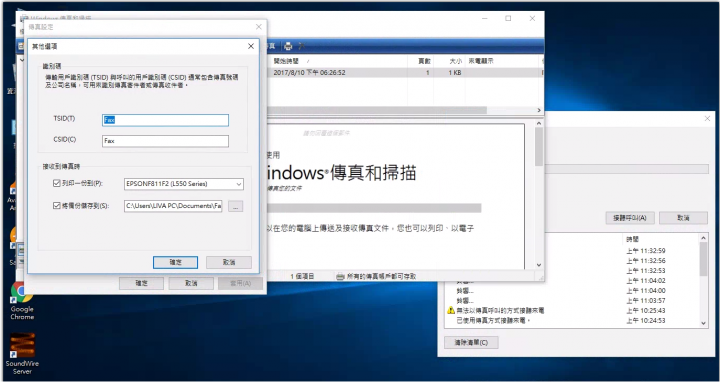The height and width of the screenshot is (382, 720).
Task: Open the EPSONF811F2 (L550 Series) printer dropdown
Action: pyautogui.click(x=184, y=184)
